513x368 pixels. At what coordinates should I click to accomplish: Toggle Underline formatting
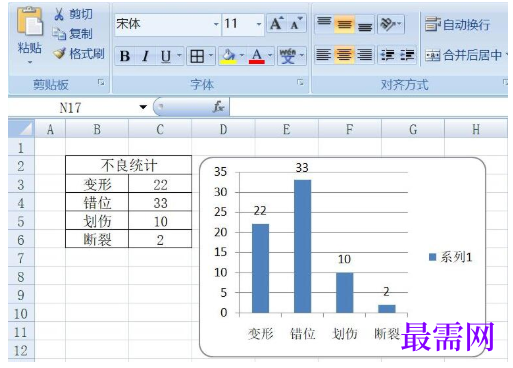[x=165, y=56]
